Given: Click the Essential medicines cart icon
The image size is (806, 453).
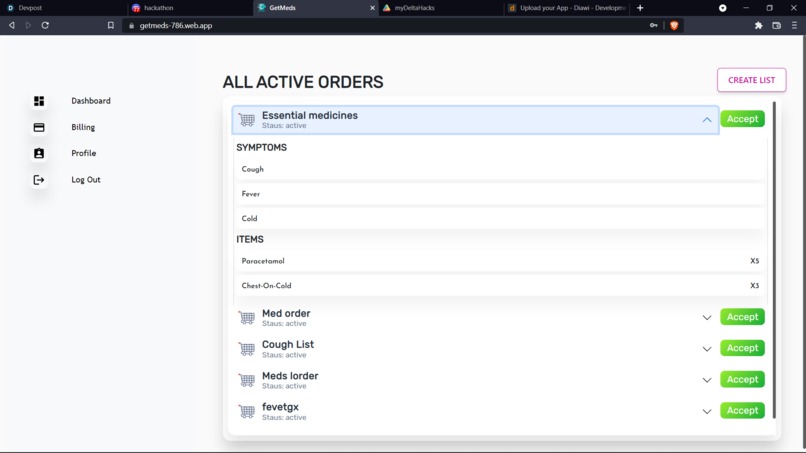Looking at the screenshot, I should pyautogui.click(x=247, y=119).
